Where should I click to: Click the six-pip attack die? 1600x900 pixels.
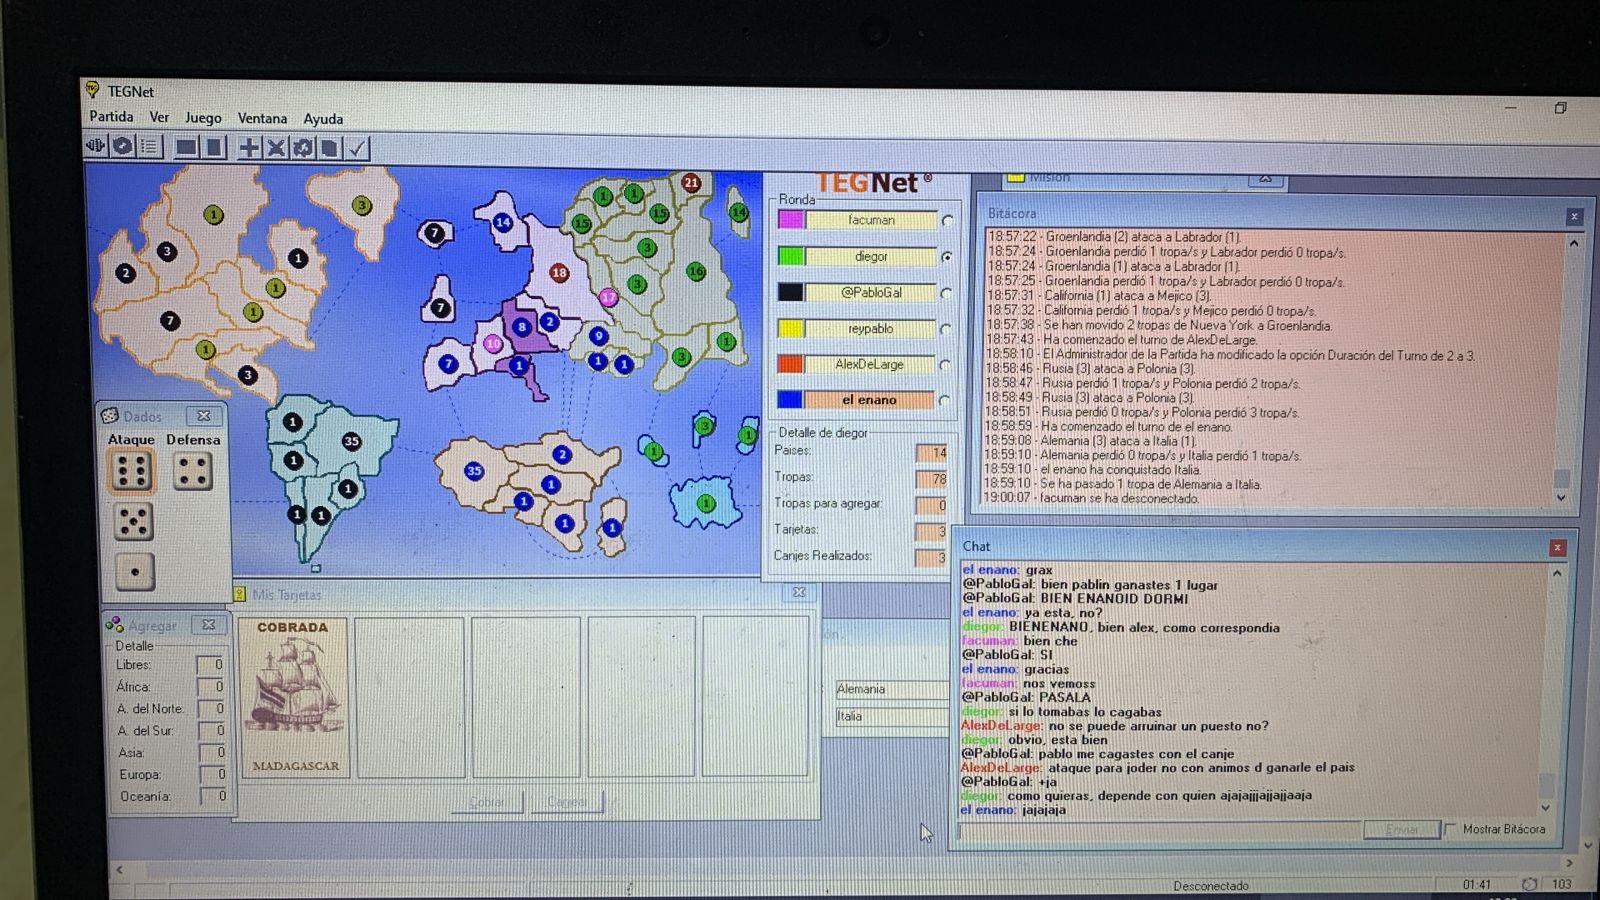pos(132,471)
